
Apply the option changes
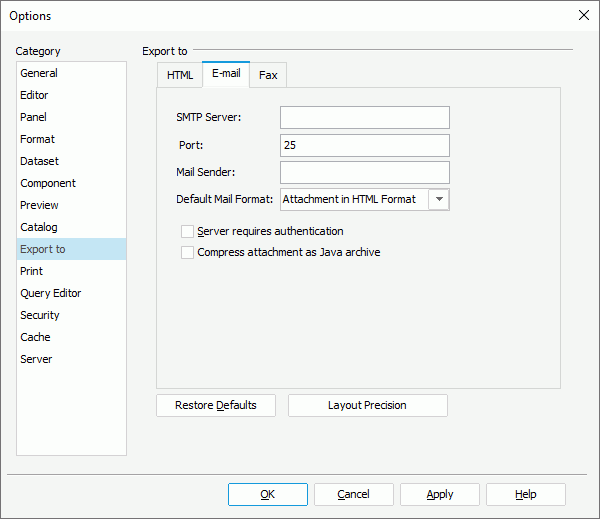pyautogui.click(x=440, y=495)
